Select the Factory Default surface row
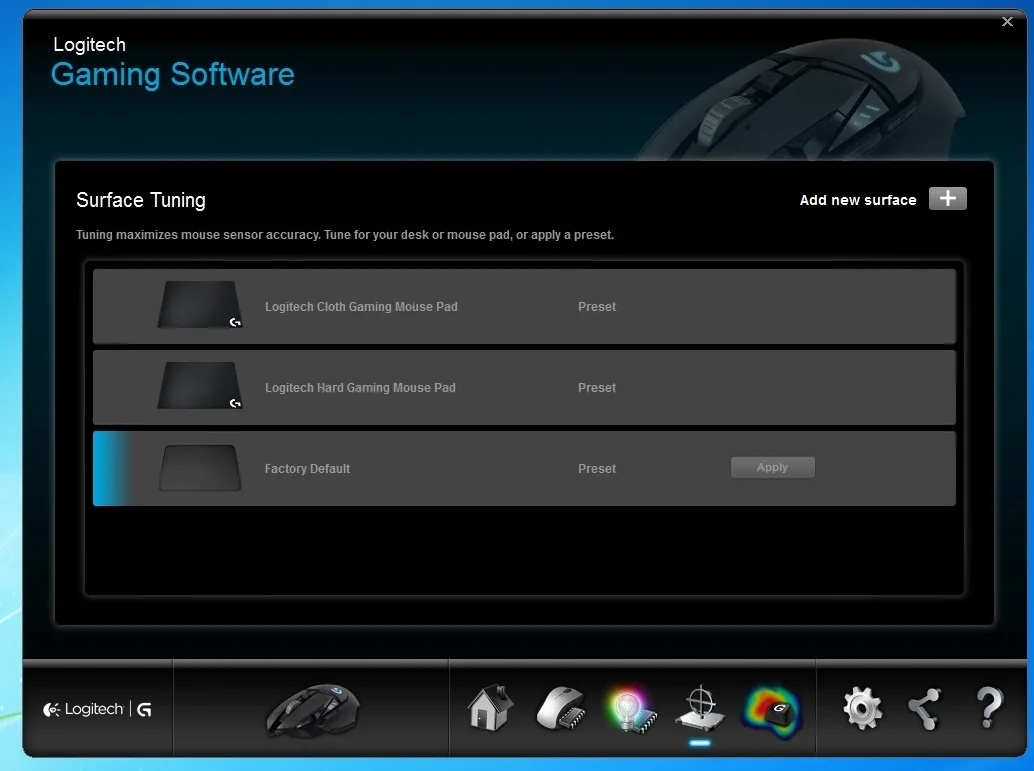 (x=524, y=468)
